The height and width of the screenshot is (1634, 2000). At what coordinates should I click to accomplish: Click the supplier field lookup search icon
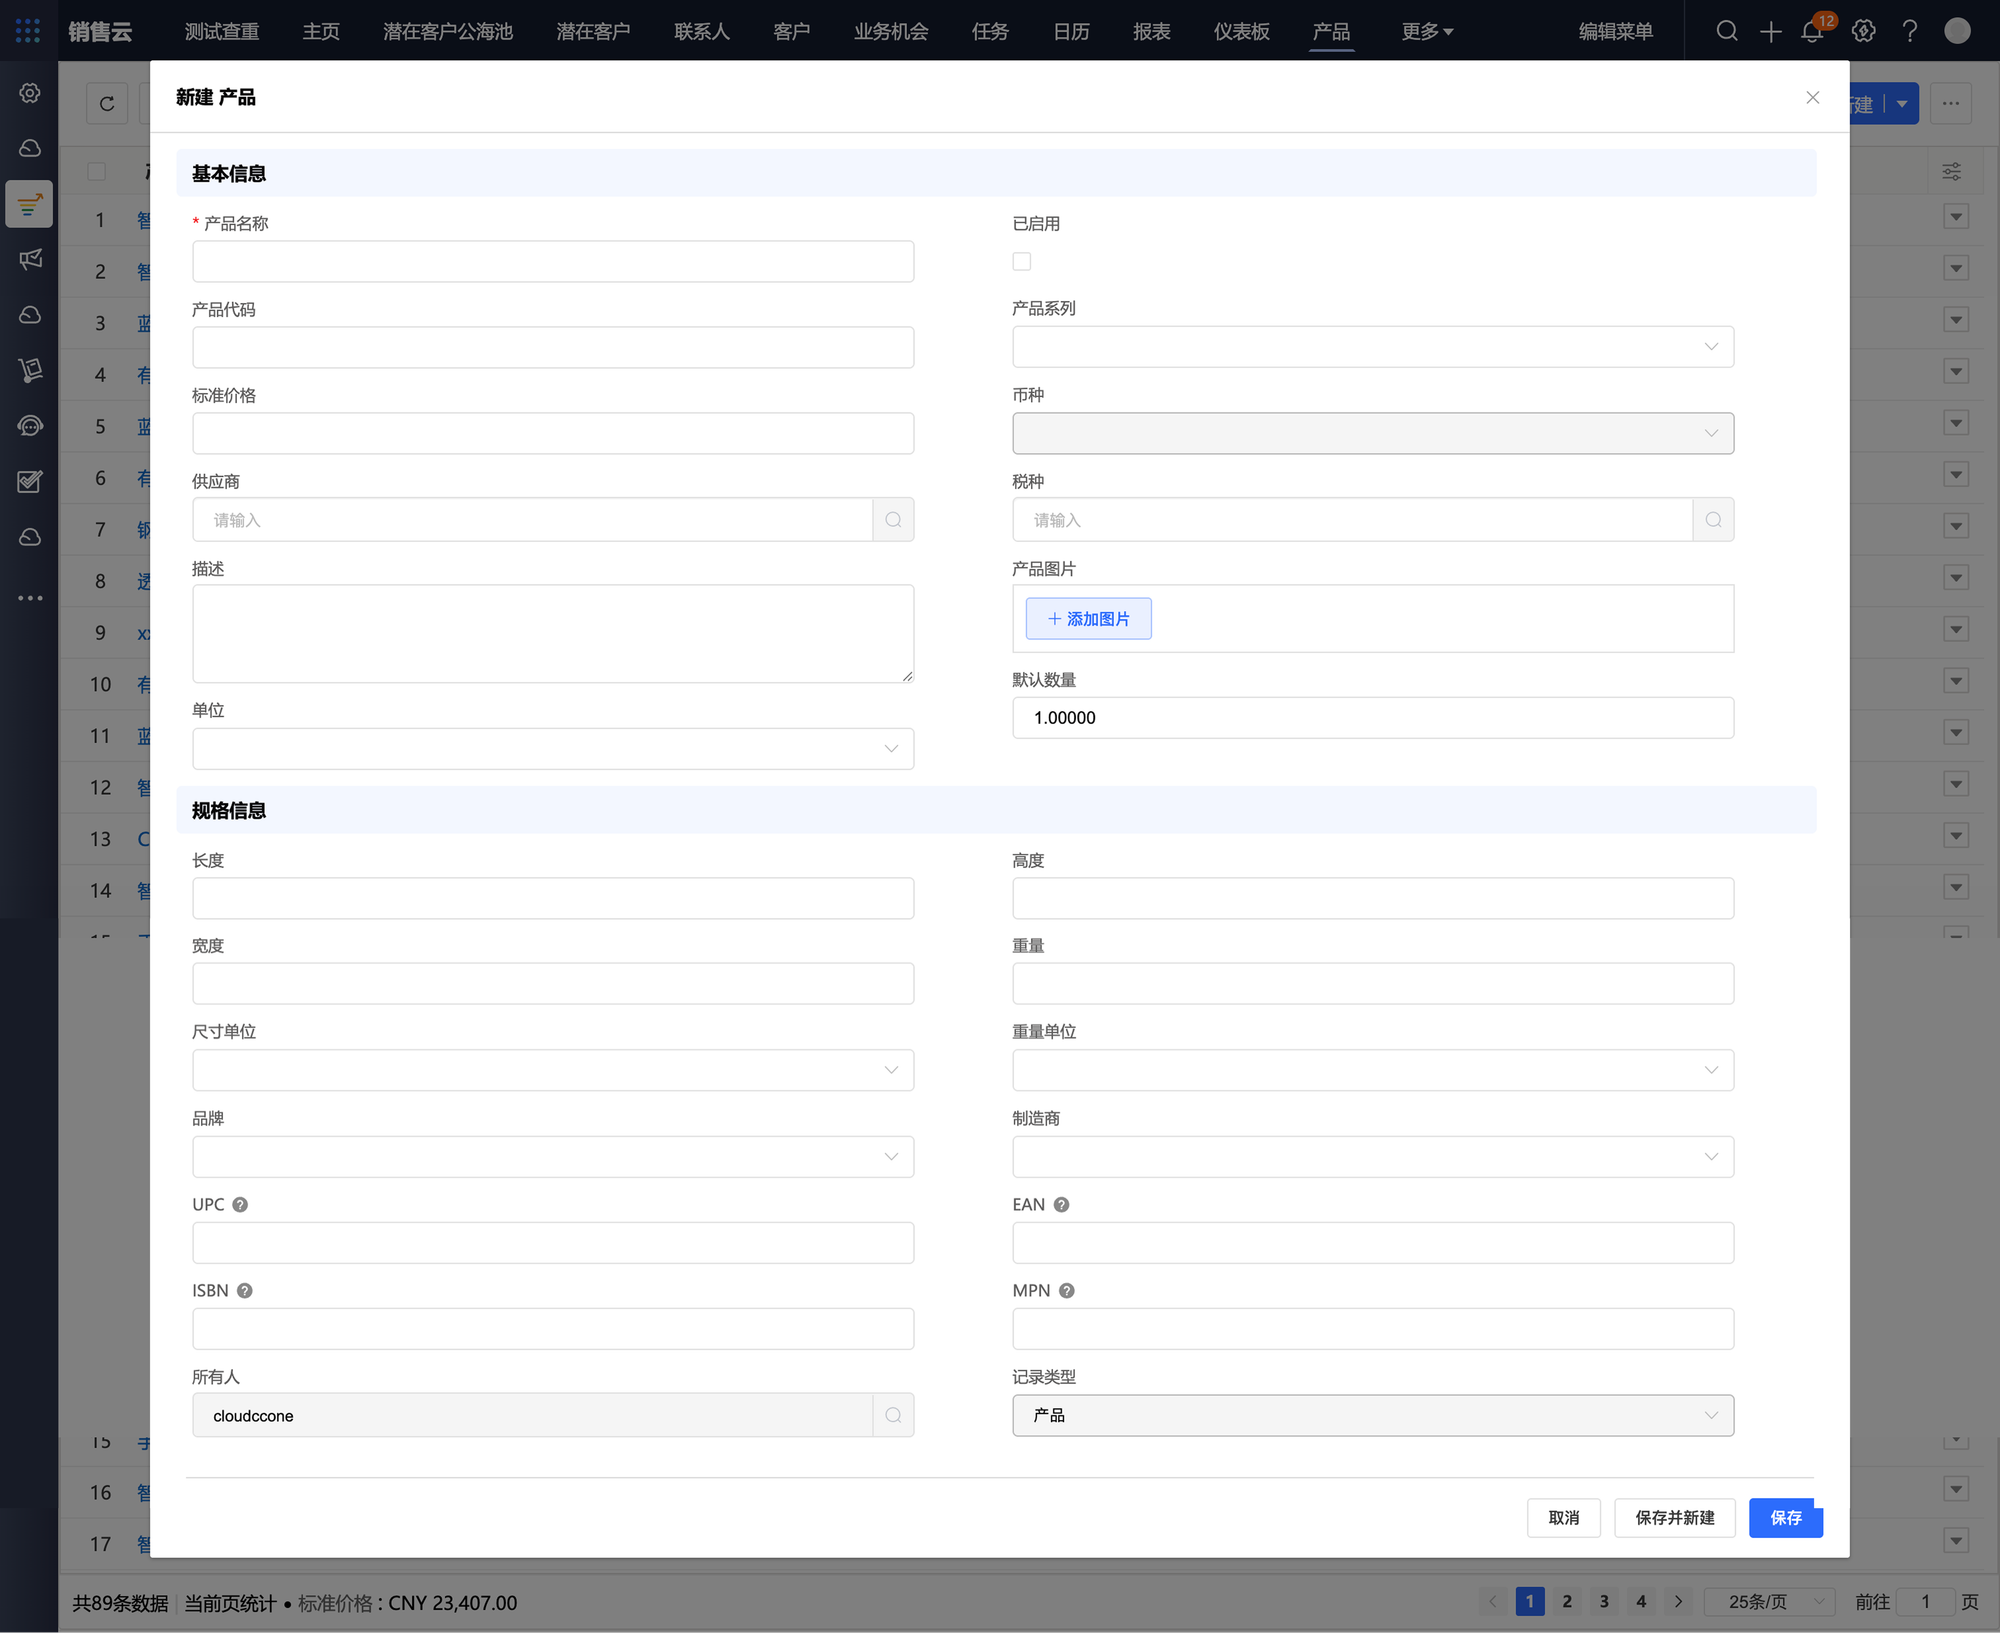893,520
